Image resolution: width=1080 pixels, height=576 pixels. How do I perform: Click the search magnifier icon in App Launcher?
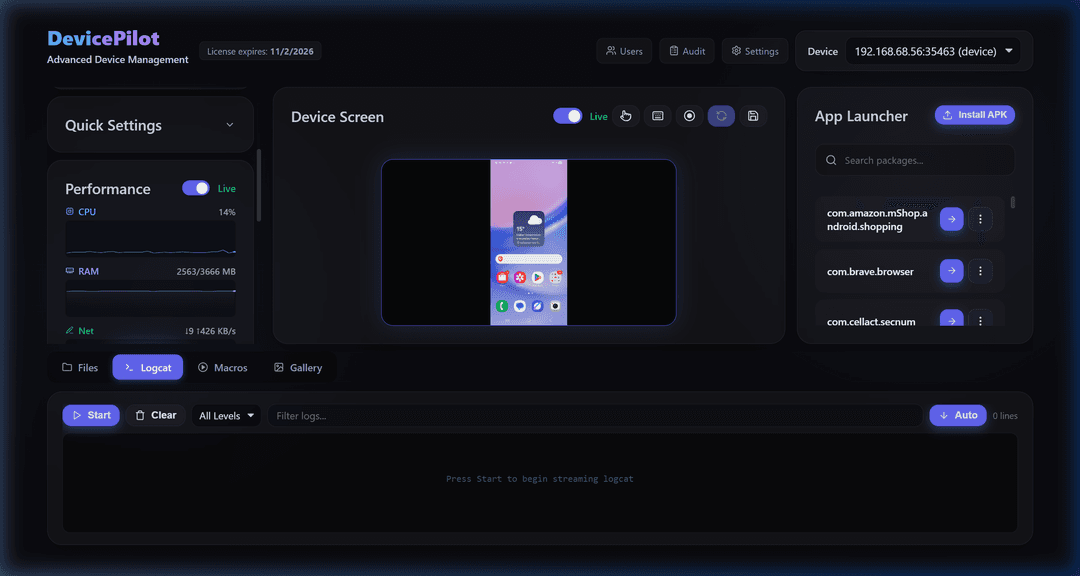pyautogui.click(x=831, y=160)
